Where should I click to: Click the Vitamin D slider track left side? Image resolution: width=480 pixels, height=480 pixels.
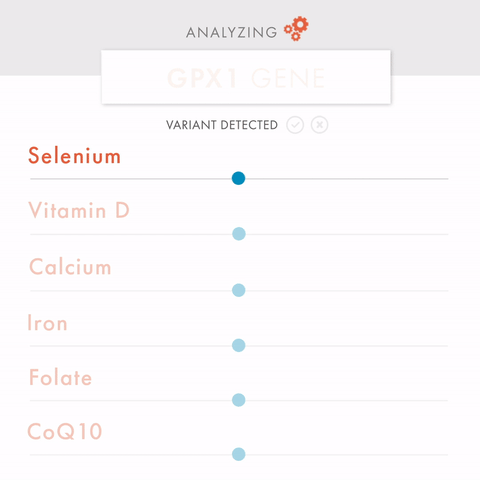point(131,234)
